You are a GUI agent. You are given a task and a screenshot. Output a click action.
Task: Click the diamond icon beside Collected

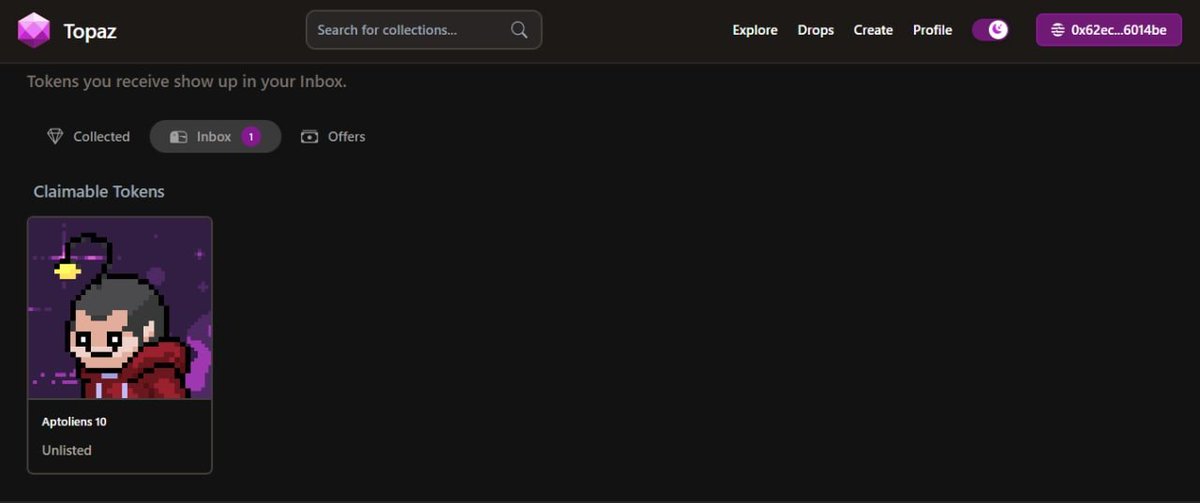click(55, 136)
